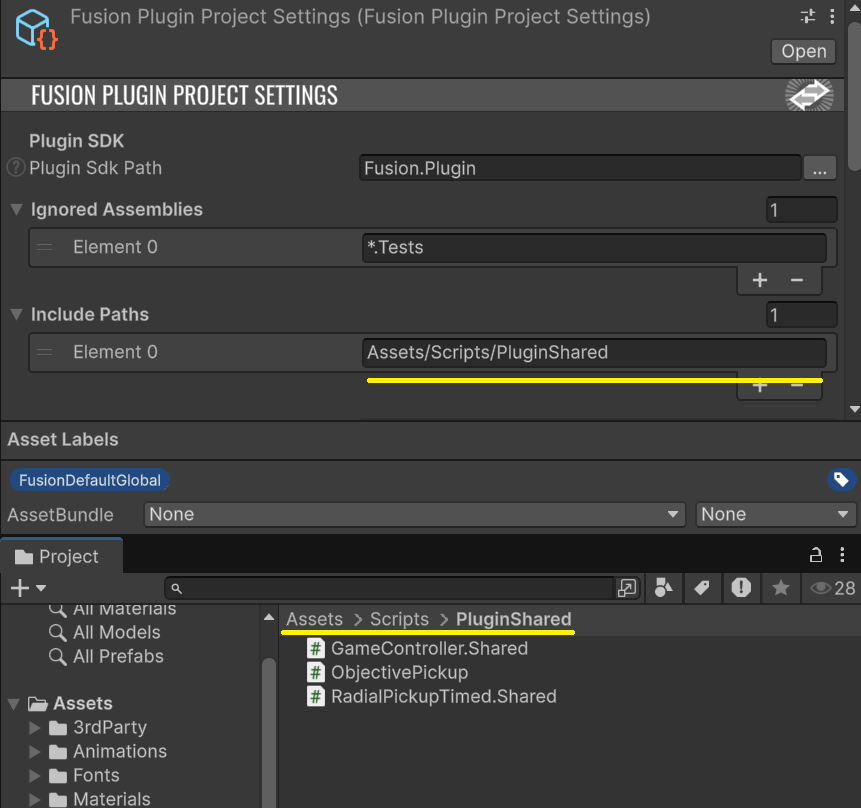Select the ObjectivePickup script
The width and height of the screenshot is (861, 808).
(388, 673)
